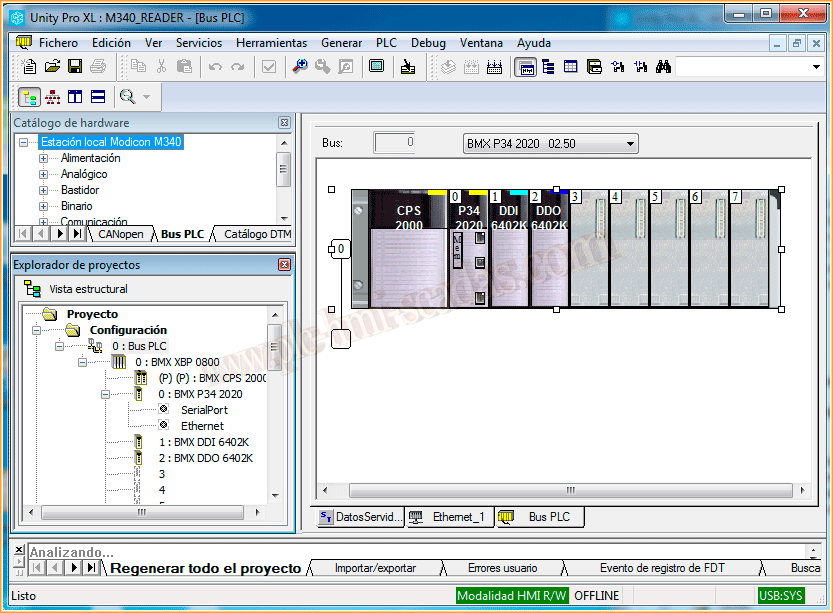Expand the Analógico catalog node
This screenshot has width=833, height=613.
click(x=43, y=174)
